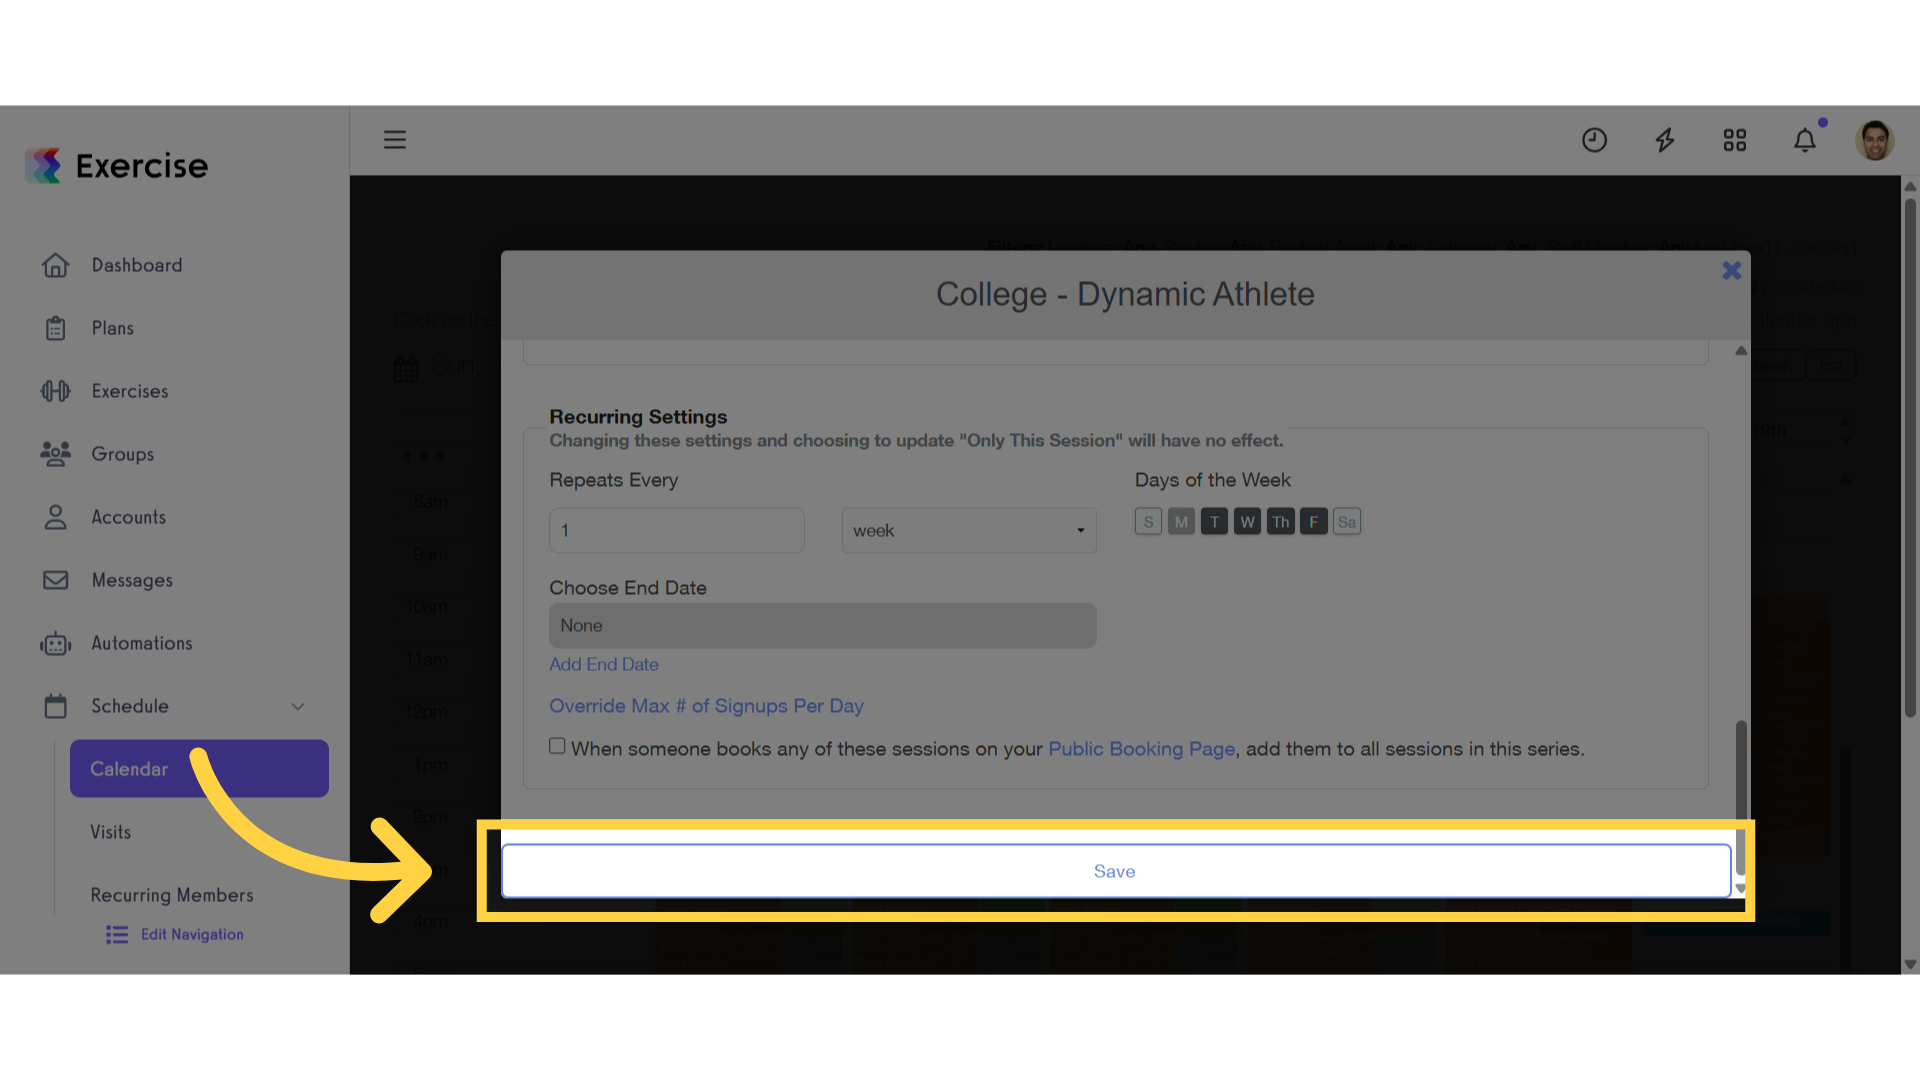
Task: Open the apps grid icon
Action: 1735,140
